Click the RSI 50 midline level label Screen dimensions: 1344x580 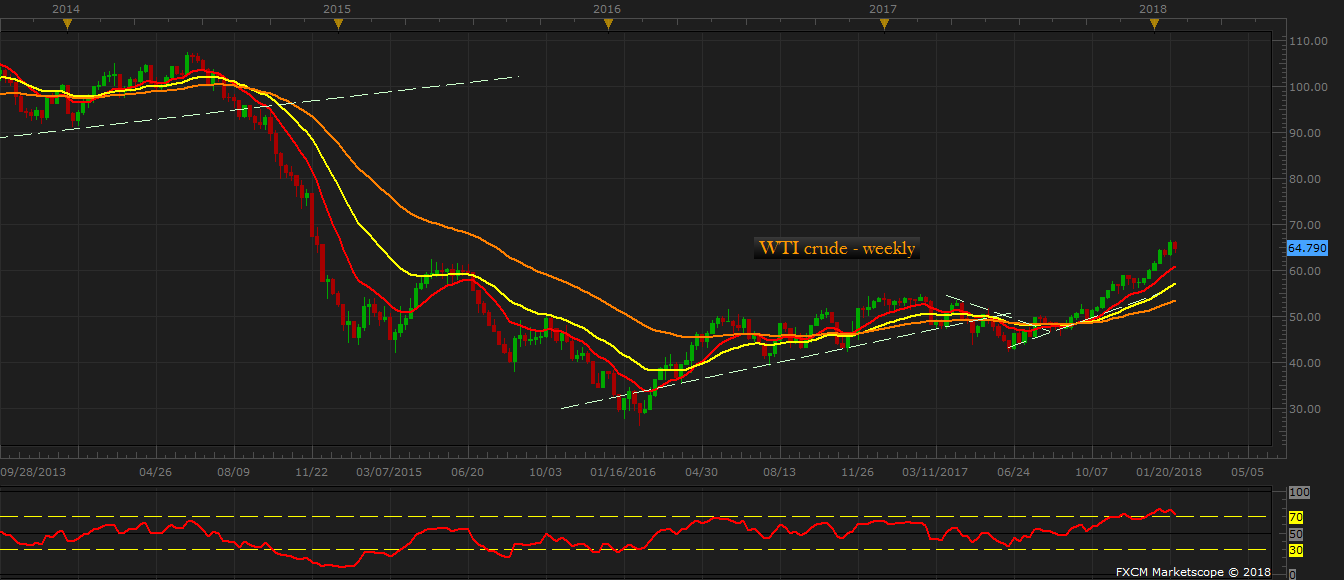pos(1295,534)
